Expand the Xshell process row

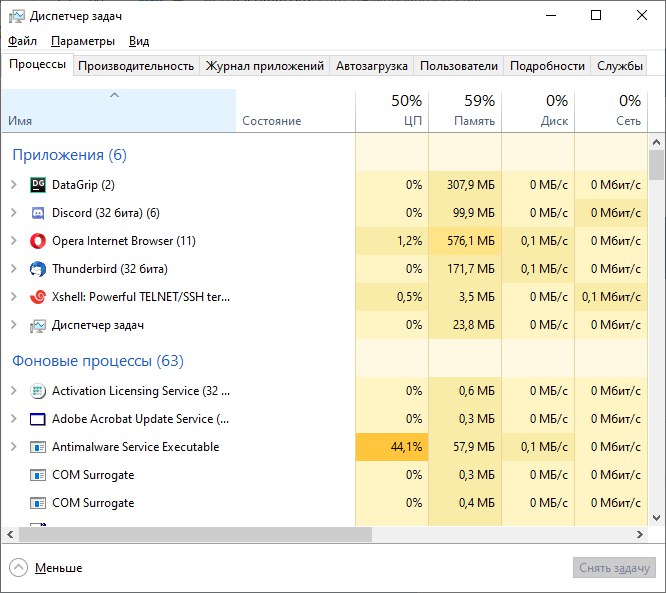click(x=14, y=296)
